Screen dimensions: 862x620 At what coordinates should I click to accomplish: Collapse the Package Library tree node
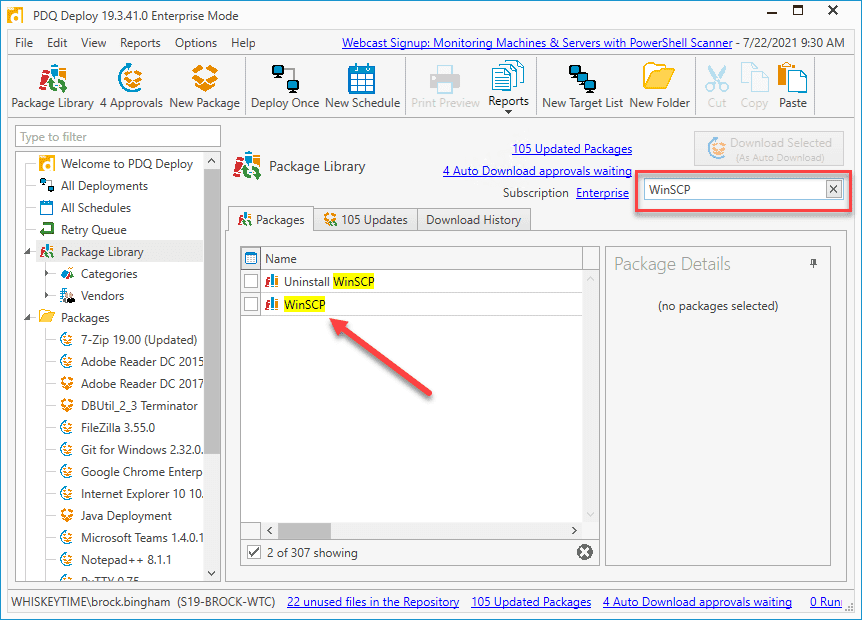point(27,252)
